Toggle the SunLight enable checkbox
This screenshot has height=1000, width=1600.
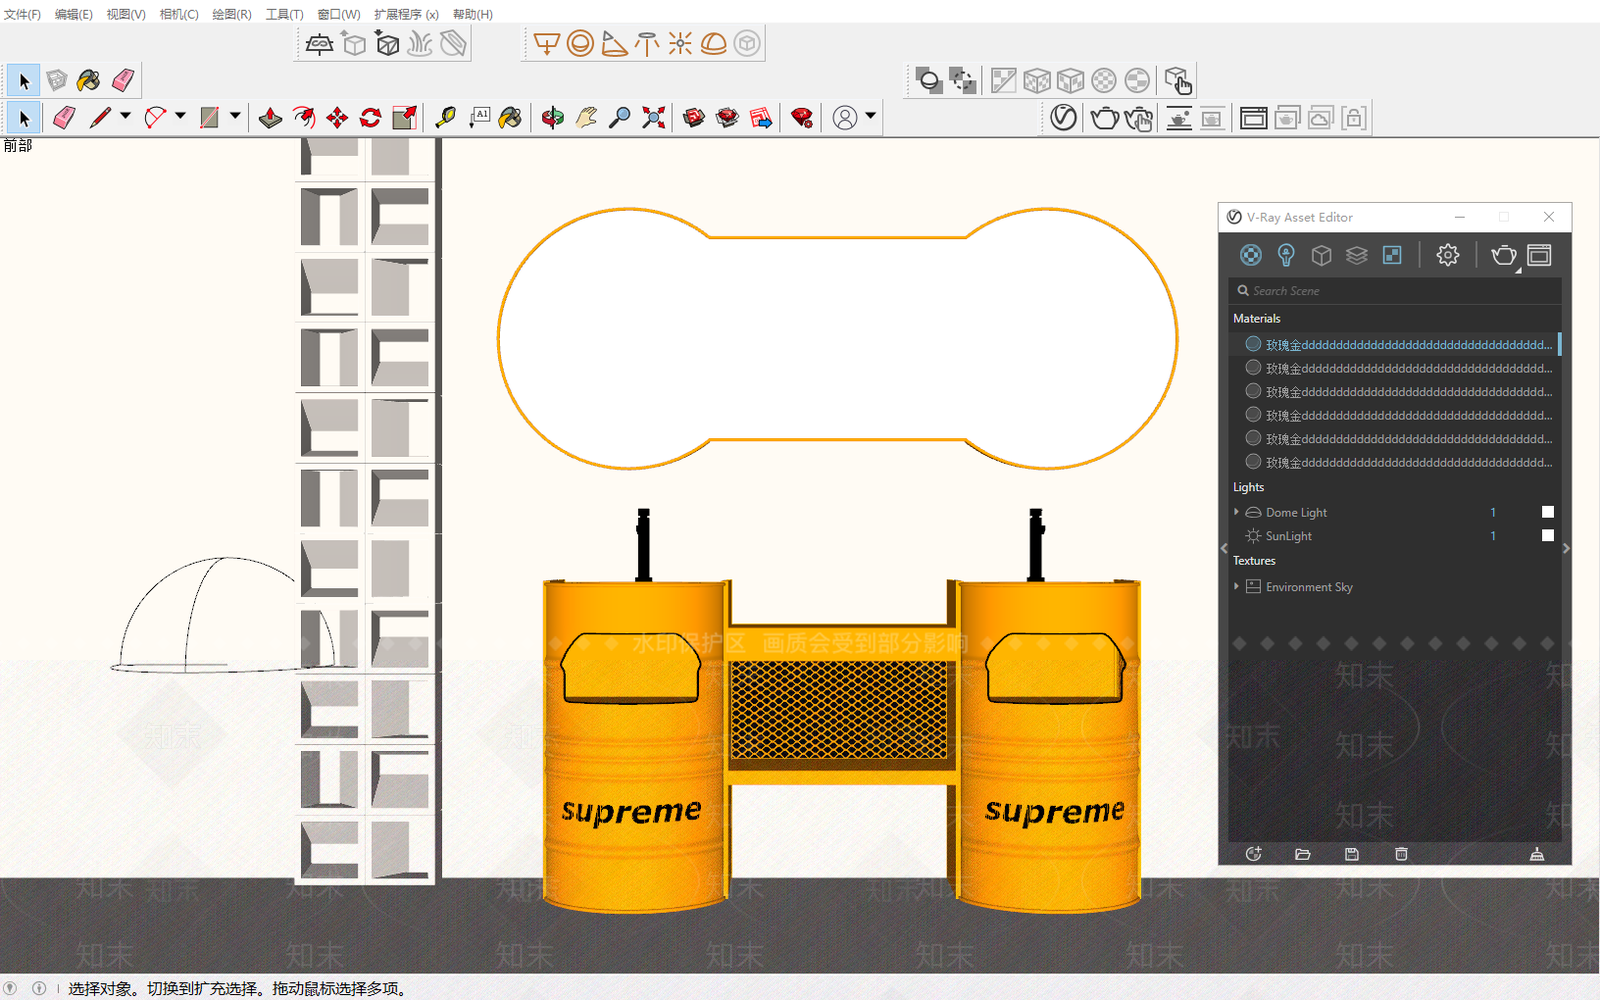click(x=1548, y=536)
